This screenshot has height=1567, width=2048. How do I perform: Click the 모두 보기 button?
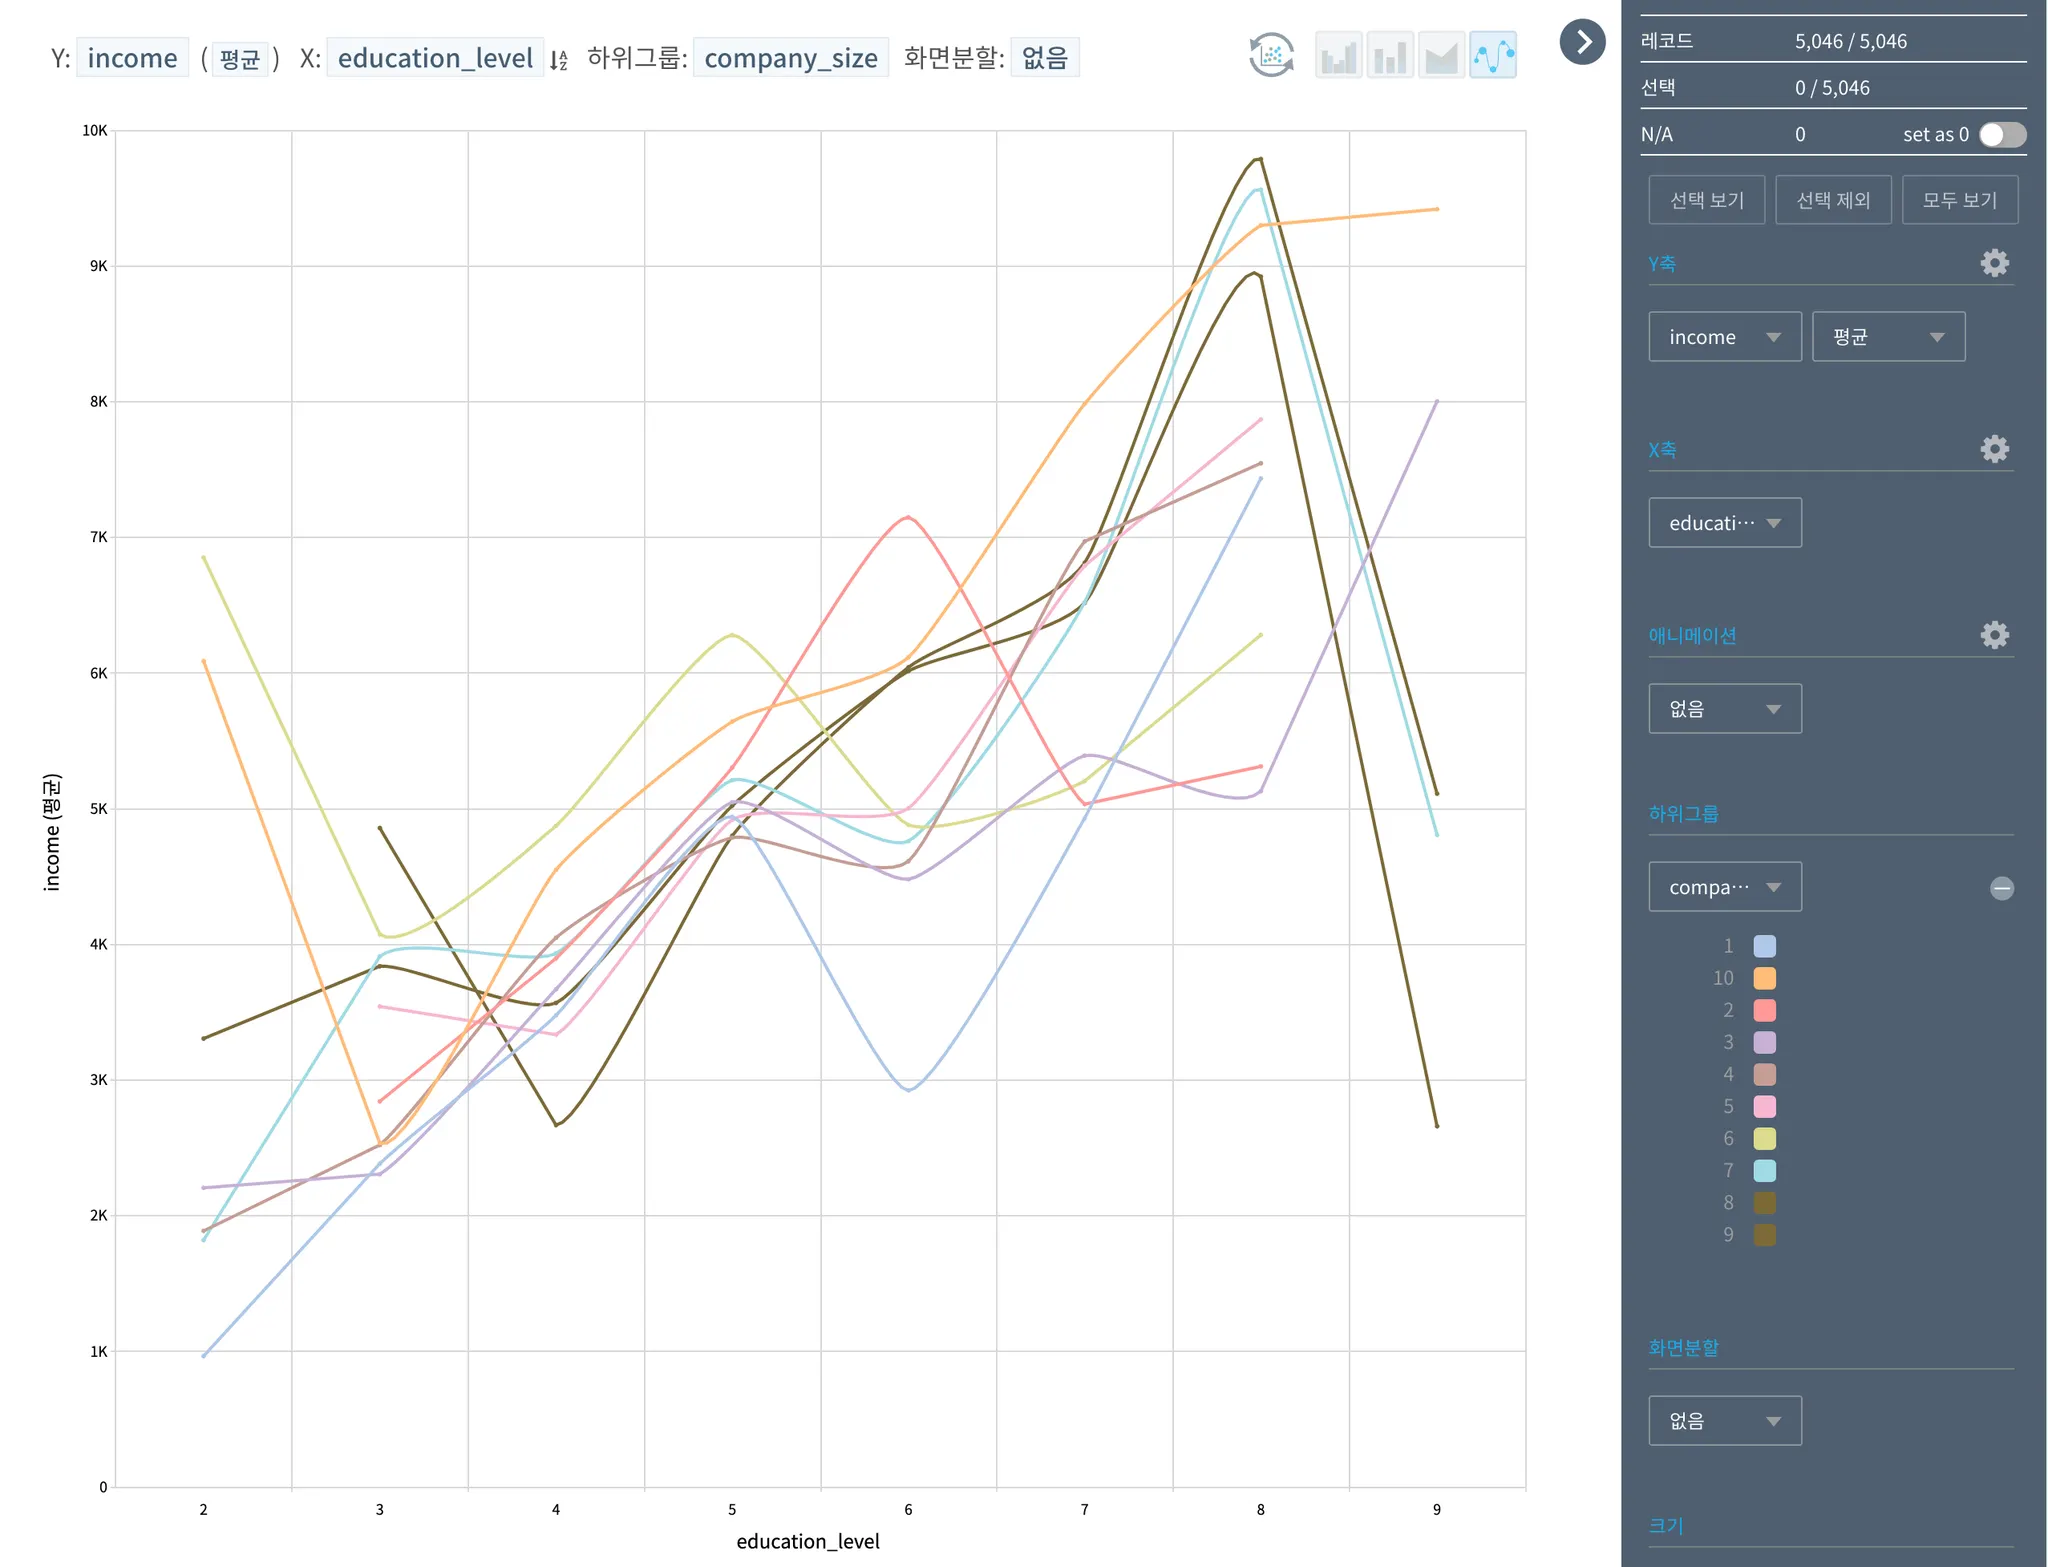[1959, 200]
